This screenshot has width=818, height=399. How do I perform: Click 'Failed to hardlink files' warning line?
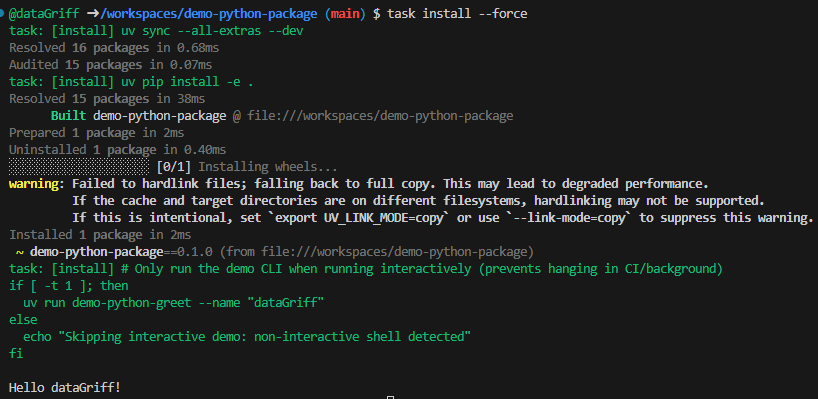pos(391,184)
